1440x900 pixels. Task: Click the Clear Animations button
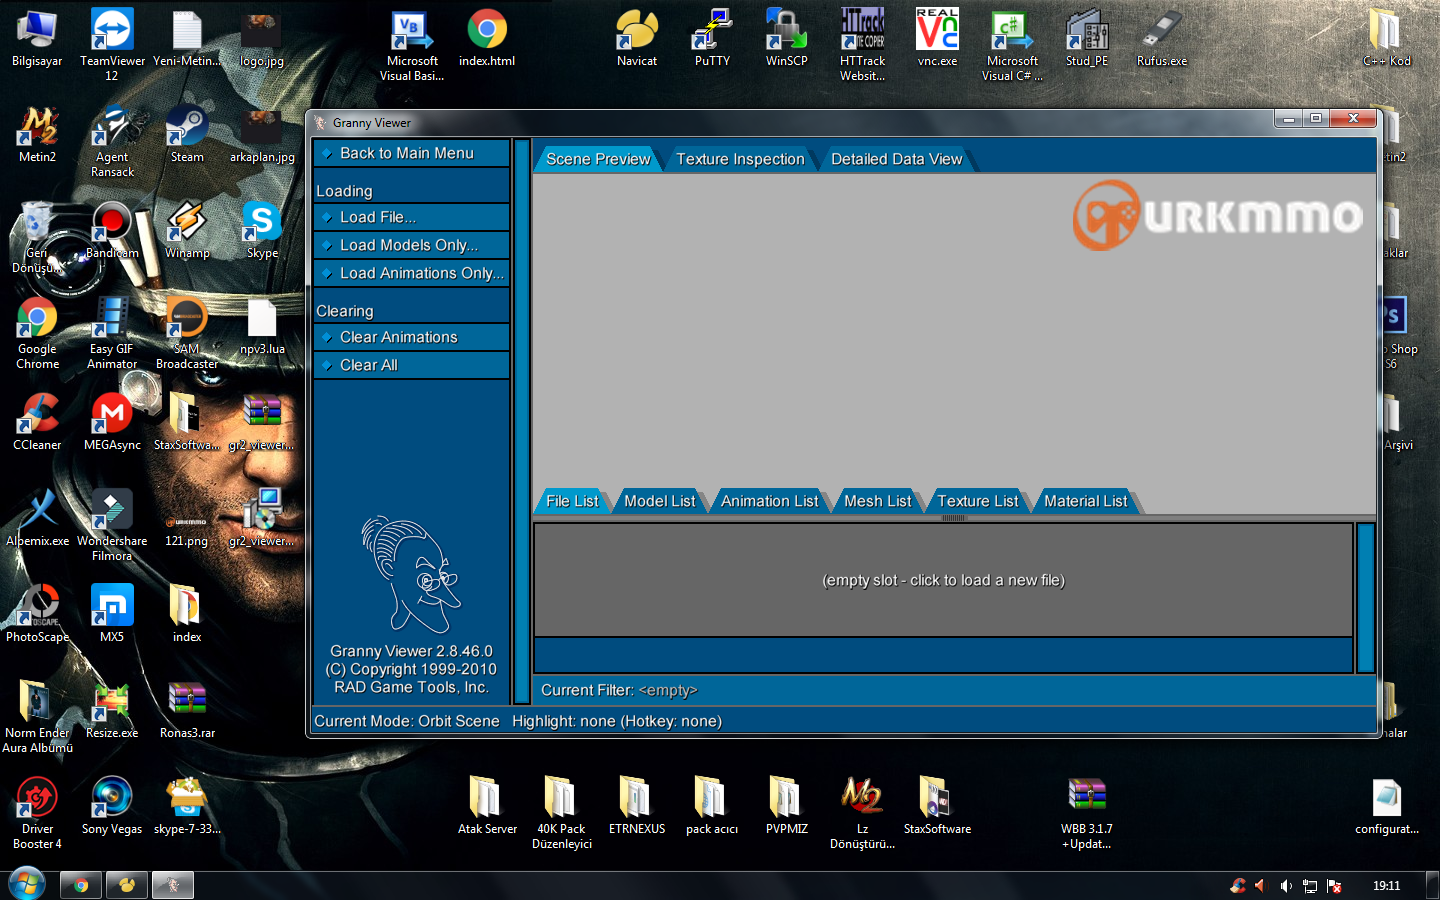[411, 337]
